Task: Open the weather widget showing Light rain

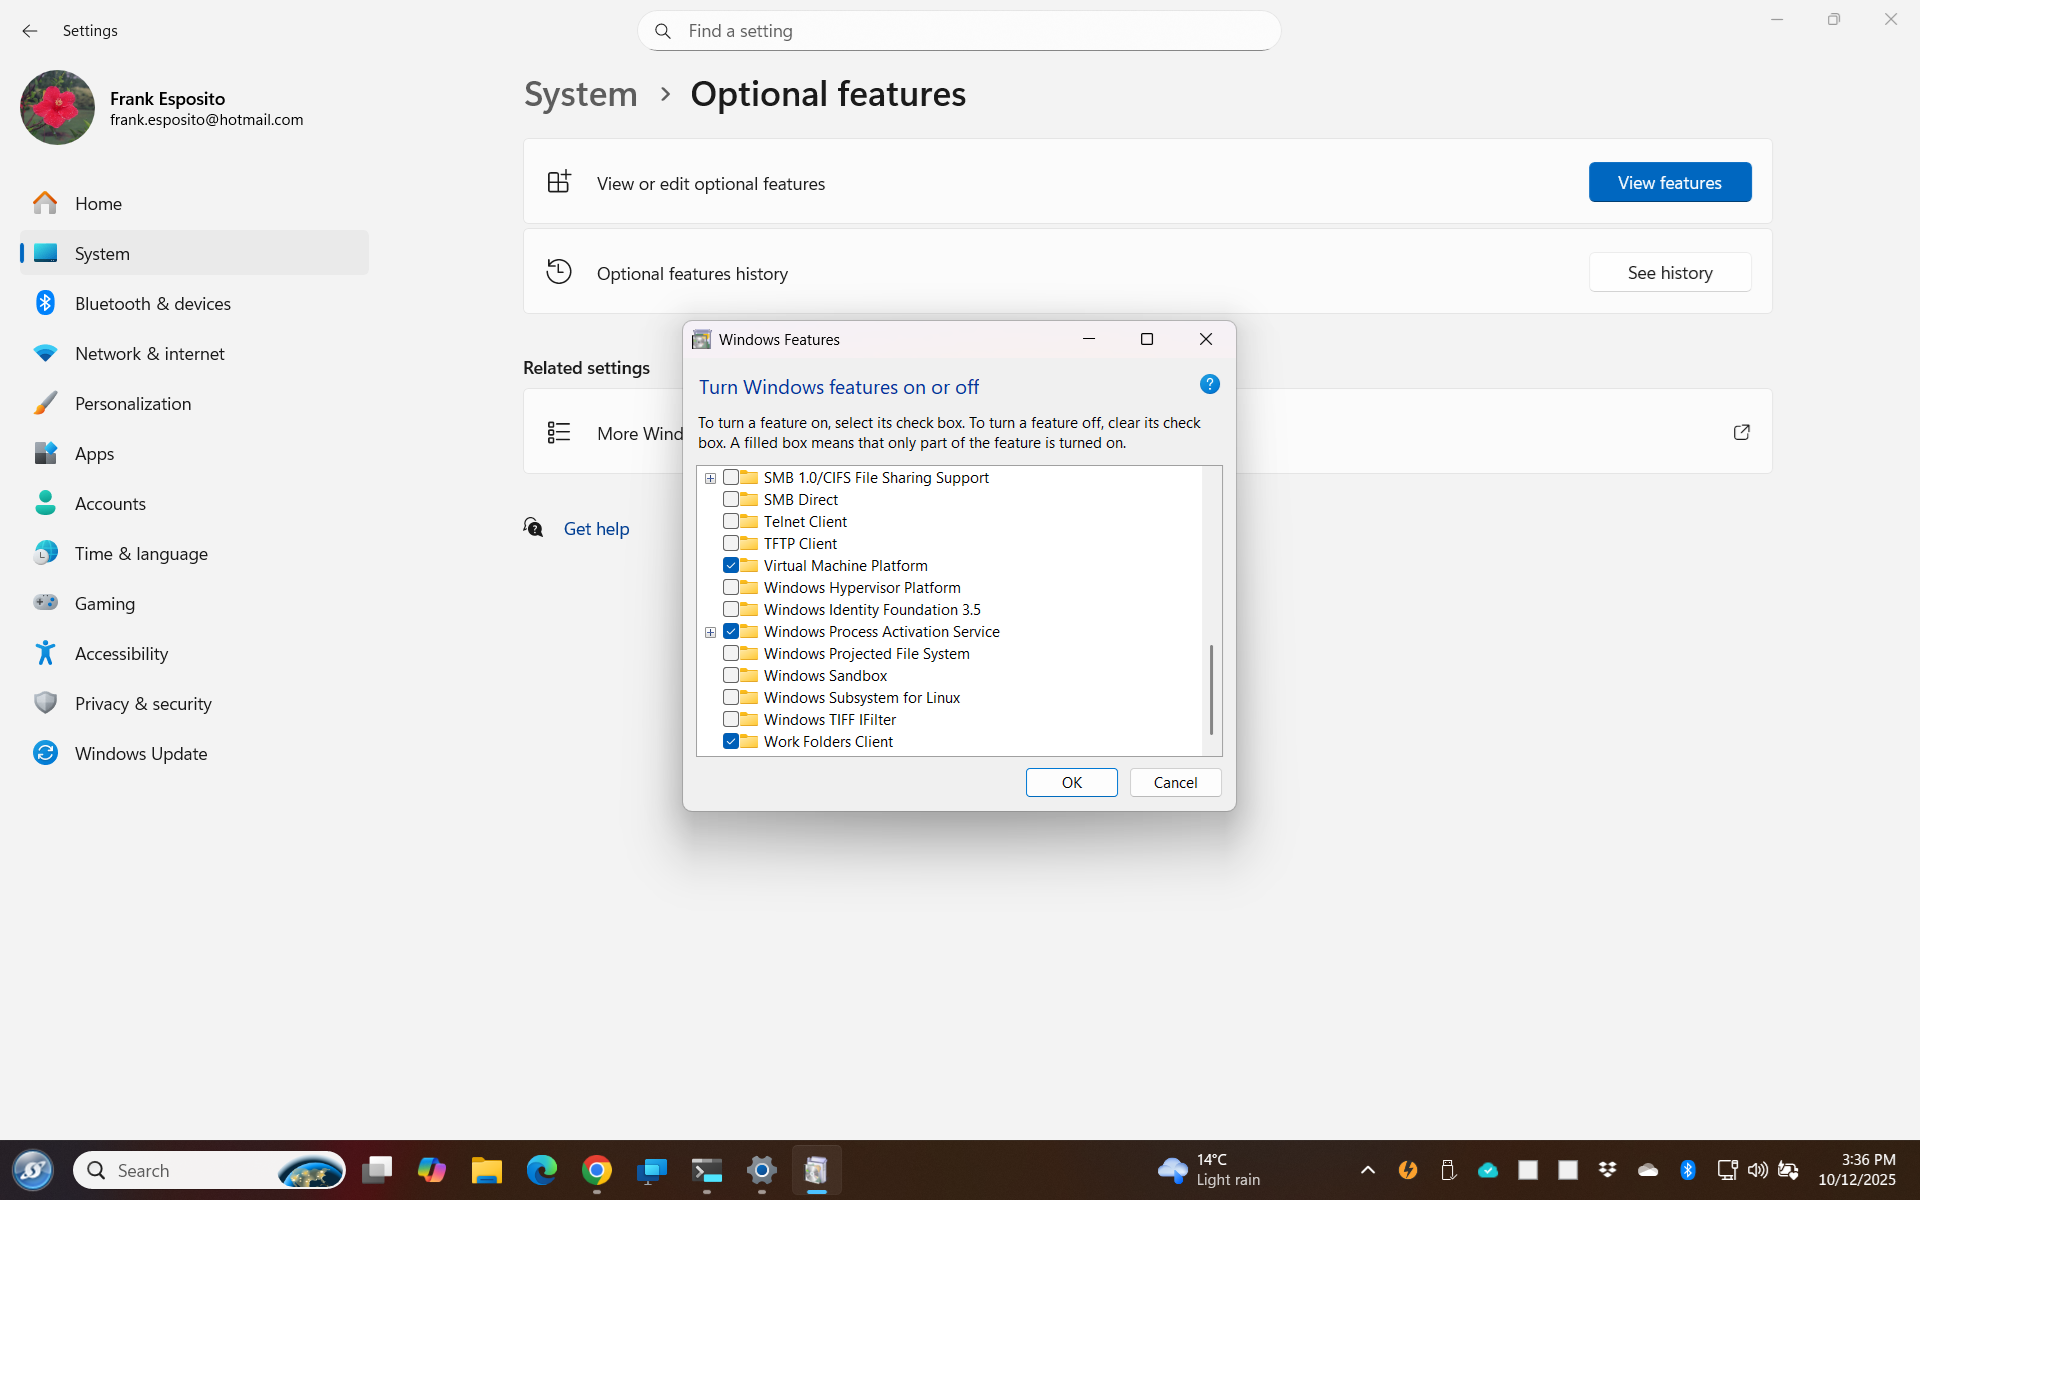Action: [x=1209, y=1170]
